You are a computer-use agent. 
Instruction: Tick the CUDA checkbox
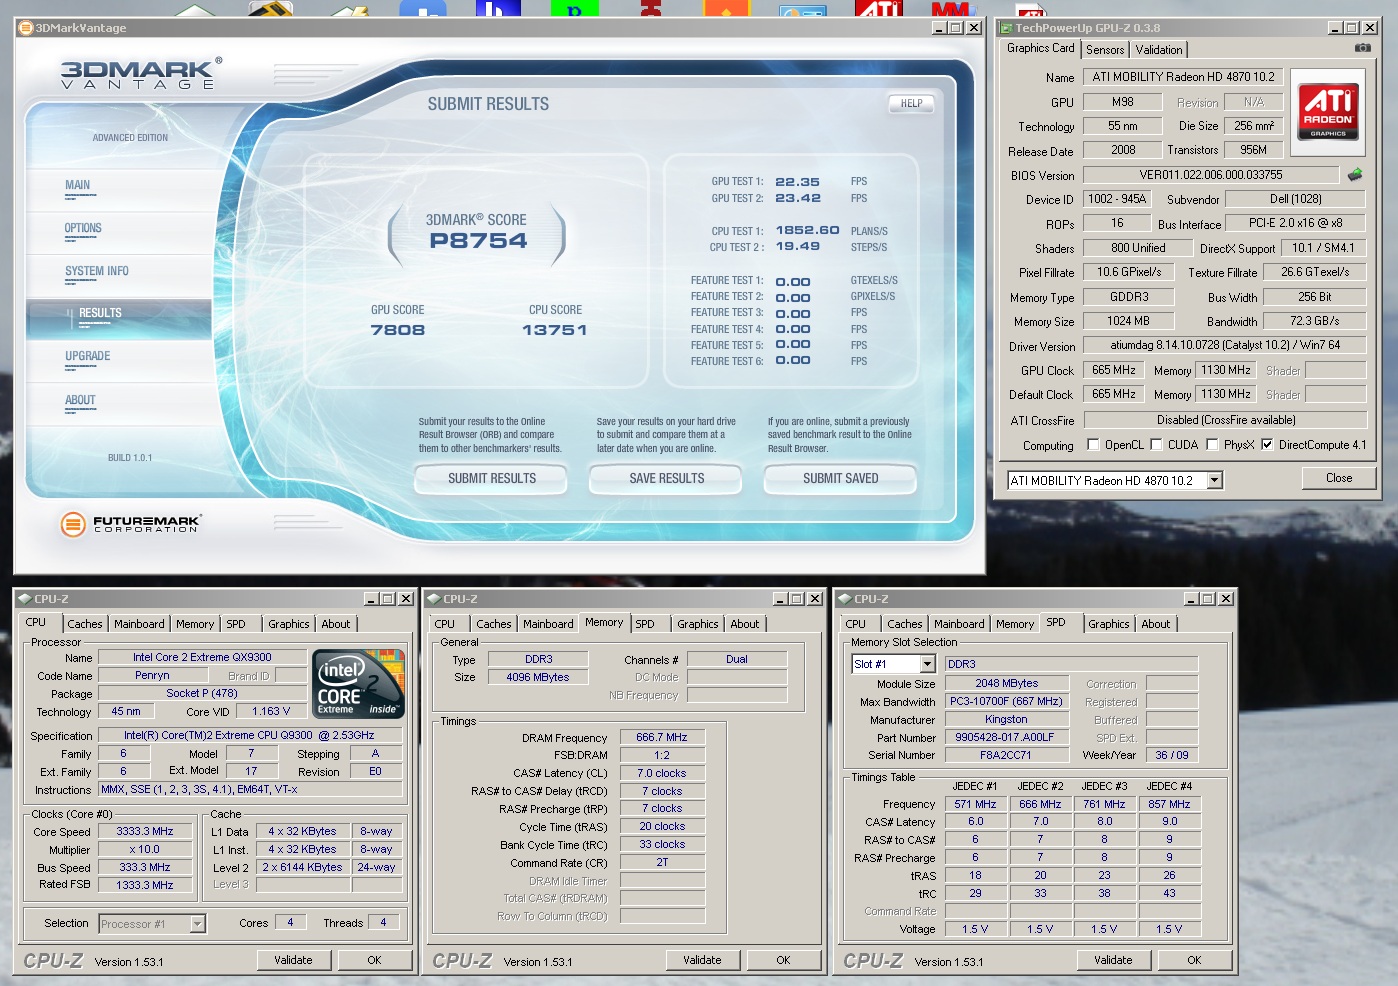coord(1157,445)
